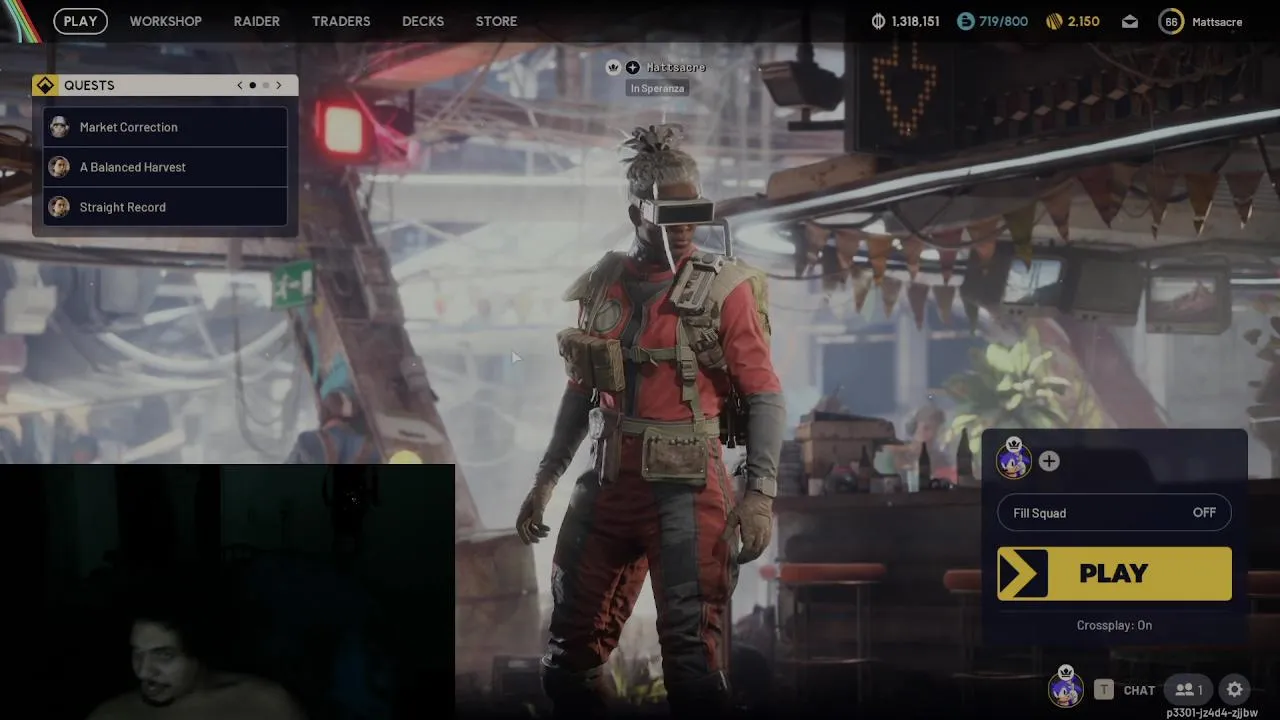Click the Crossplay: On setting

(1114, 625)
